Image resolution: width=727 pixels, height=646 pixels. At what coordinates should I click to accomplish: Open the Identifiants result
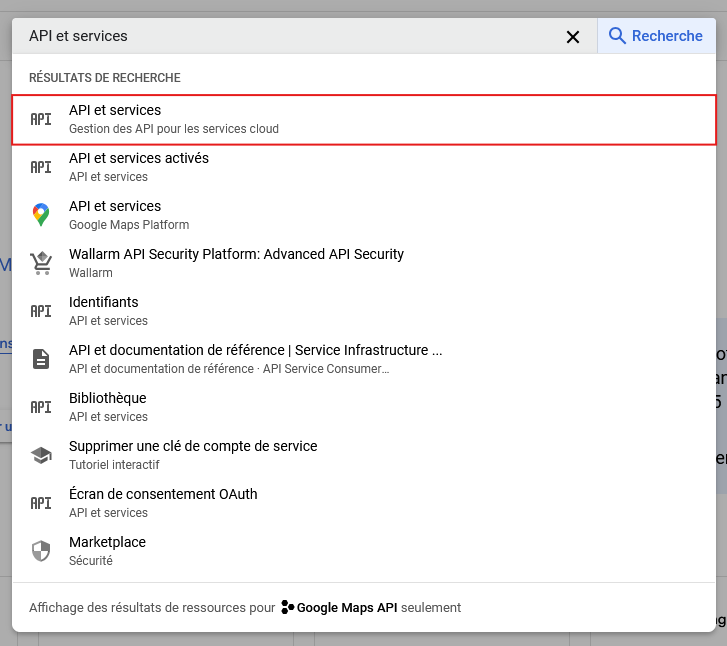tap(364, 311)
